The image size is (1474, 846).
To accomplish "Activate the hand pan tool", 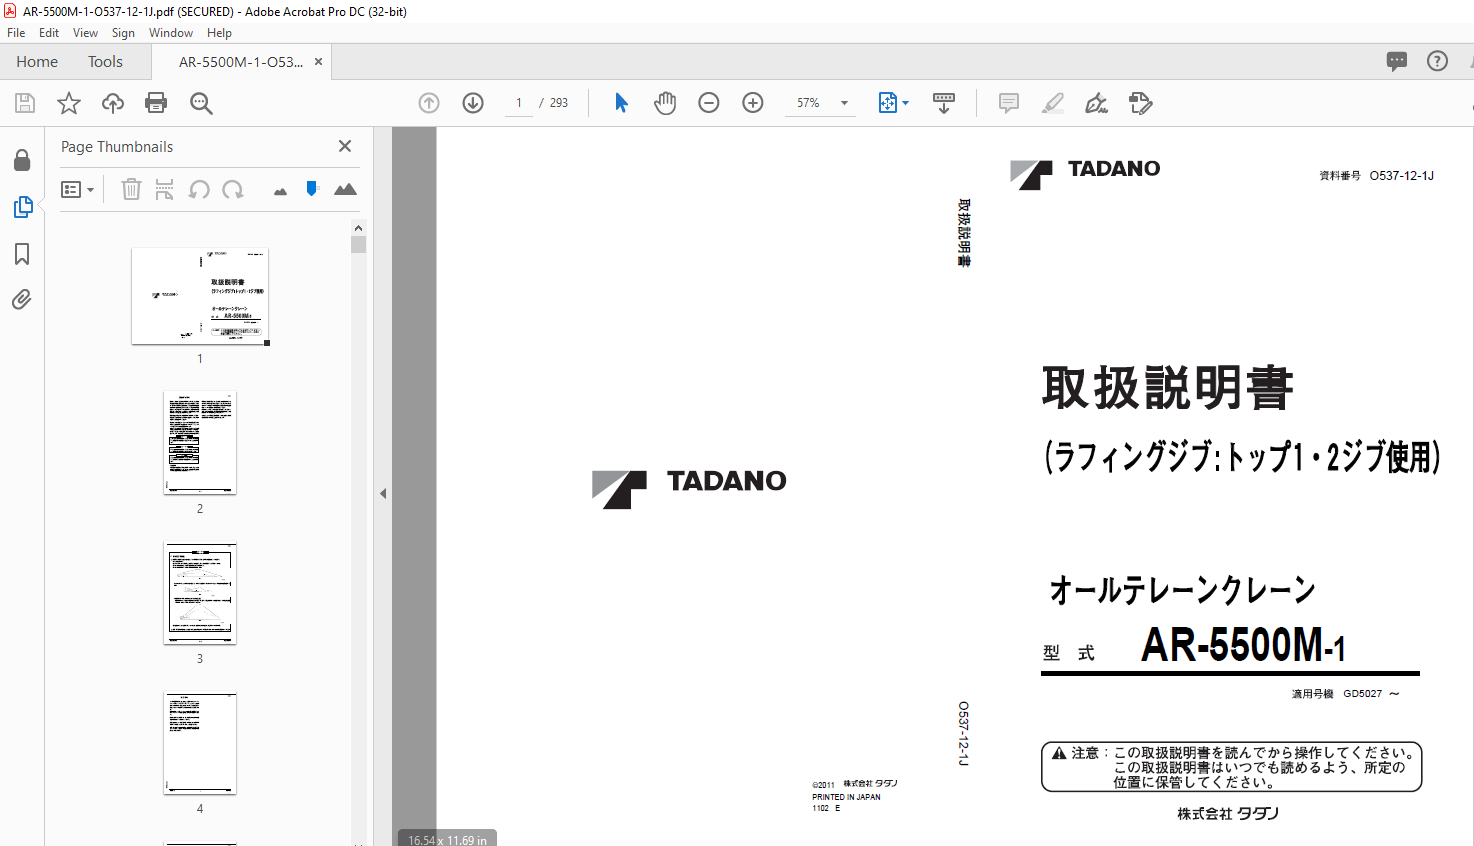I will click(x=665, y=103).
